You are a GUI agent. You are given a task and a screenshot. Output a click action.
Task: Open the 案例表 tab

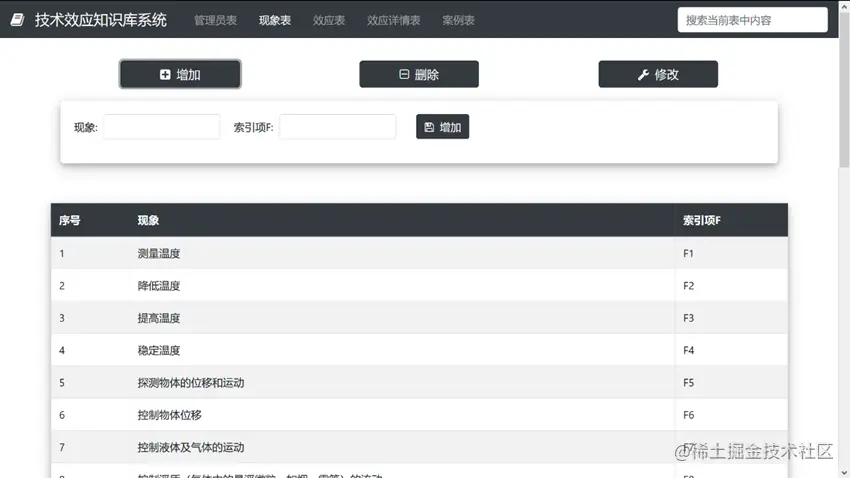(458, 20)
